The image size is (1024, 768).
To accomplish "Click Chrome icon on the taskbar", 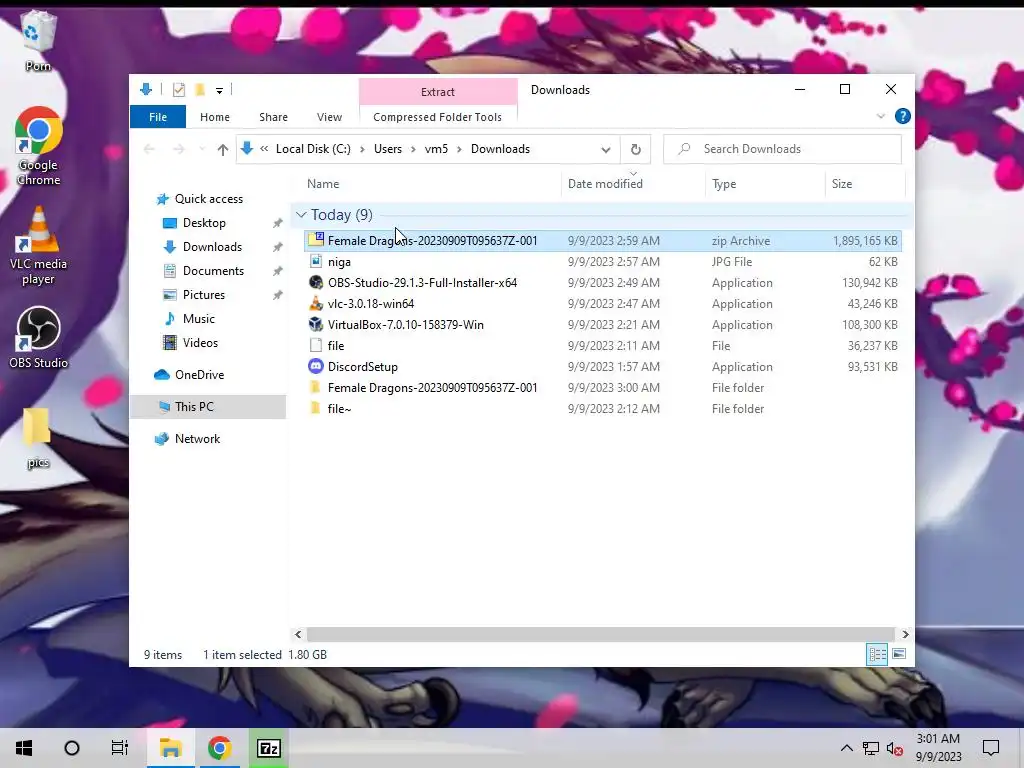I will (219, 748).
